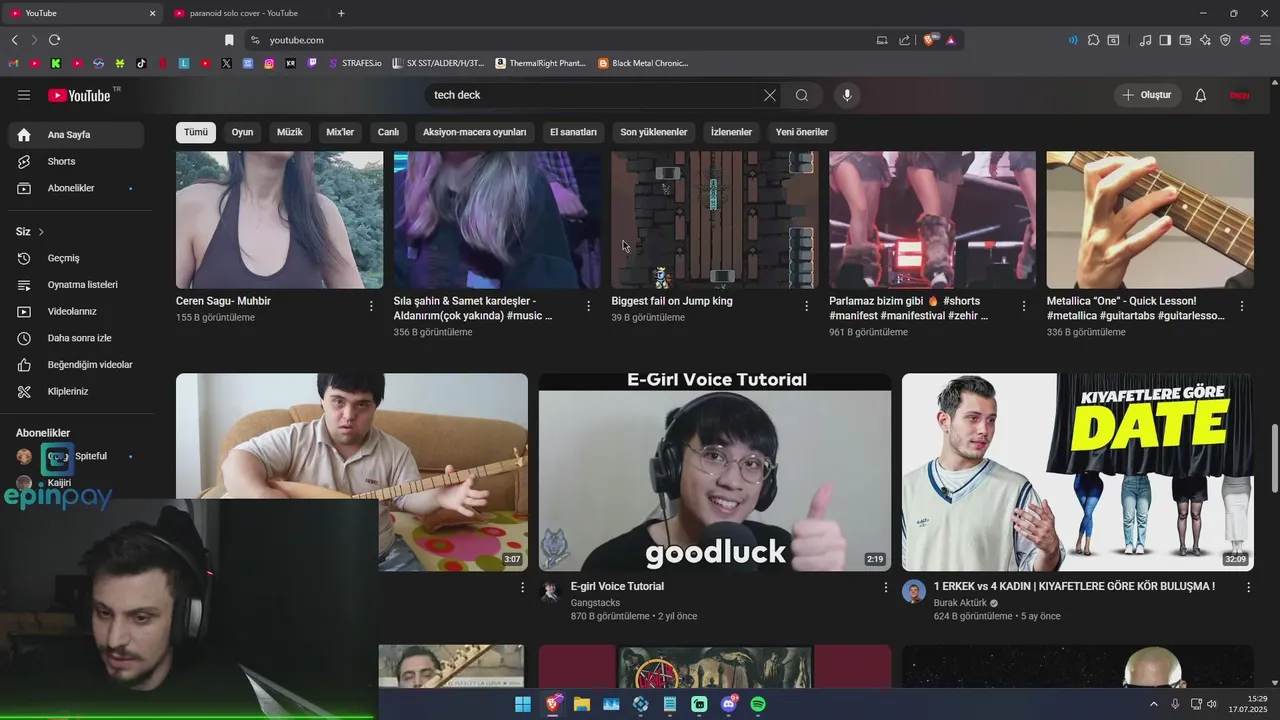Viewport: 1280px width, 720px height.
Task: Select the Yeni öneriler chip
Action: click(x=802, y=132)
